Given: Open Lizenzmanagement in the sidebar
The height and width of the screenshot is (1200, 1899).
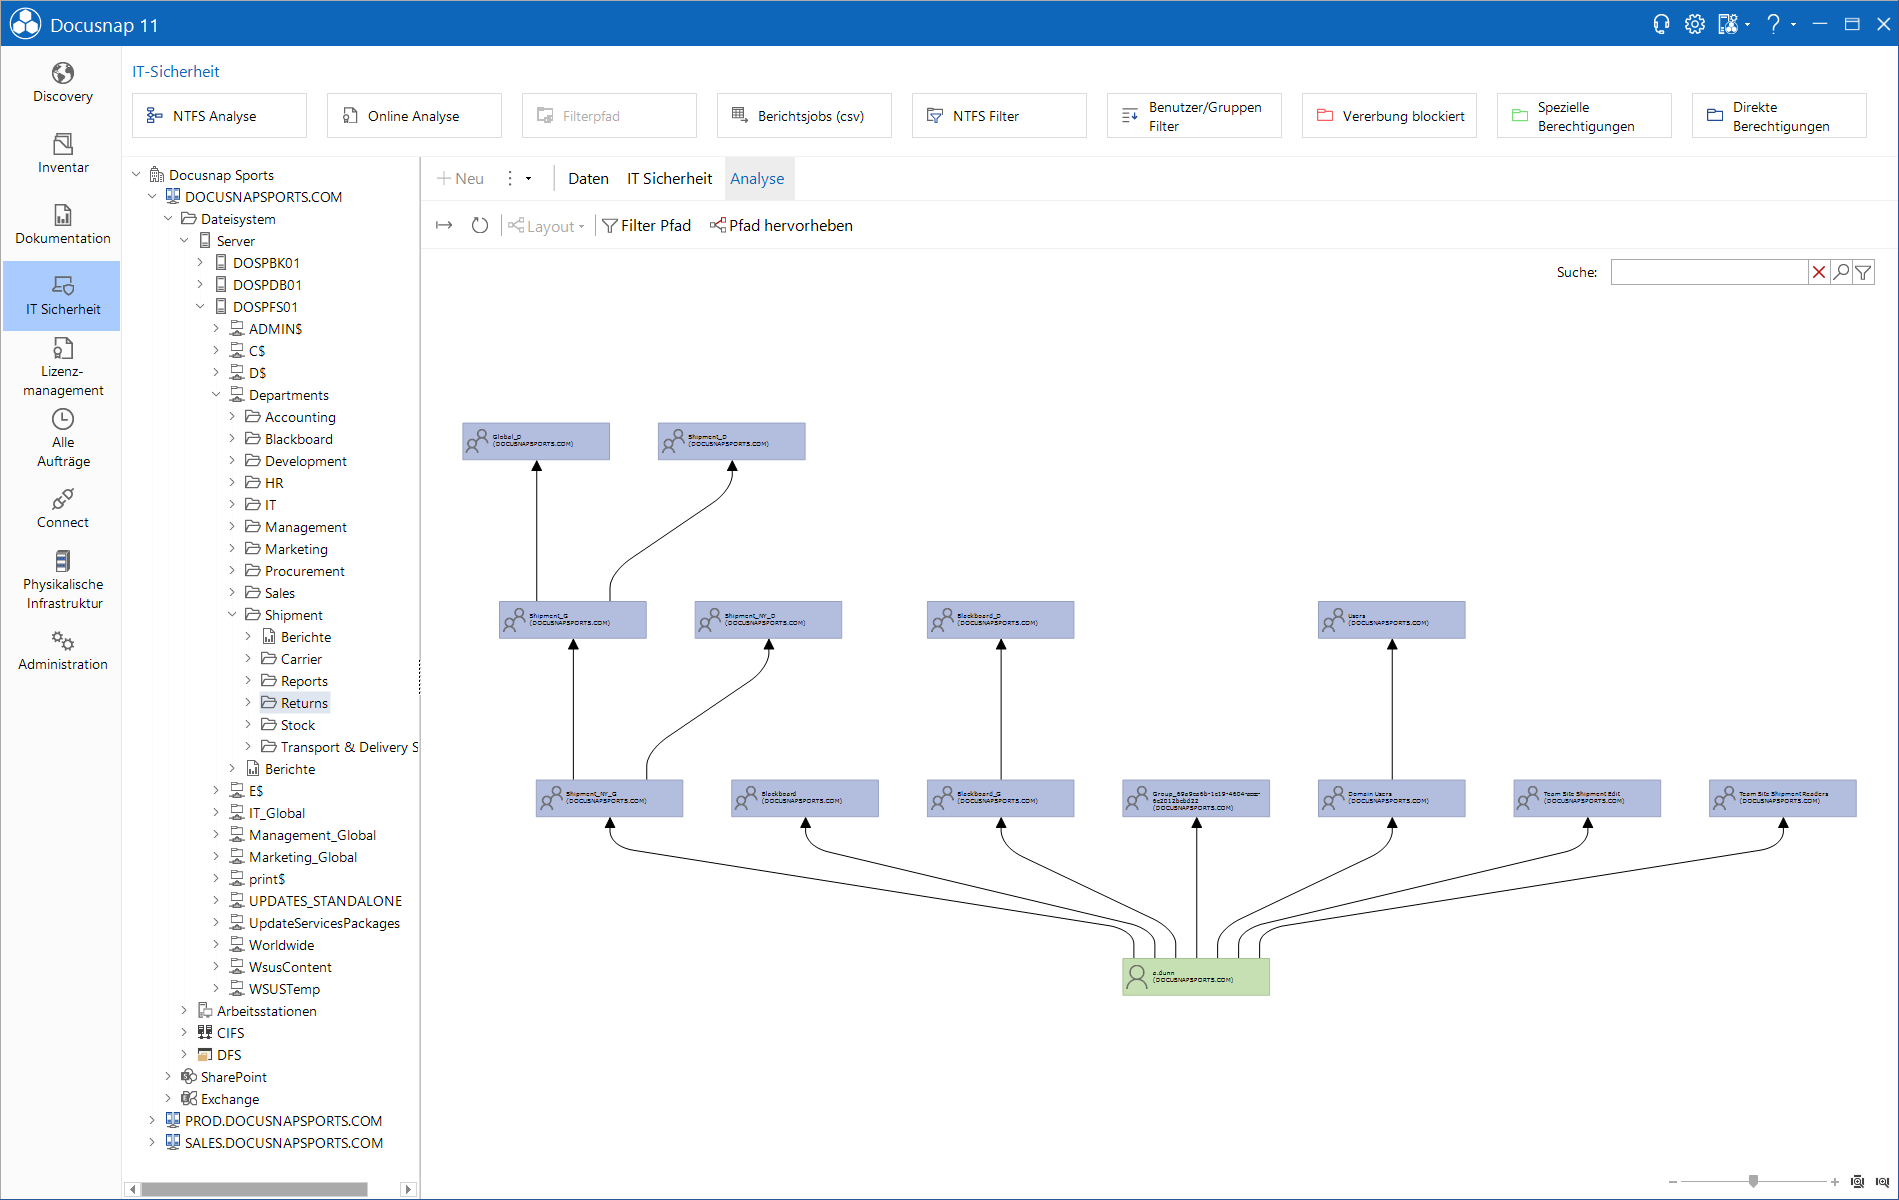Looking at the screenshot, I should point(62,367).
